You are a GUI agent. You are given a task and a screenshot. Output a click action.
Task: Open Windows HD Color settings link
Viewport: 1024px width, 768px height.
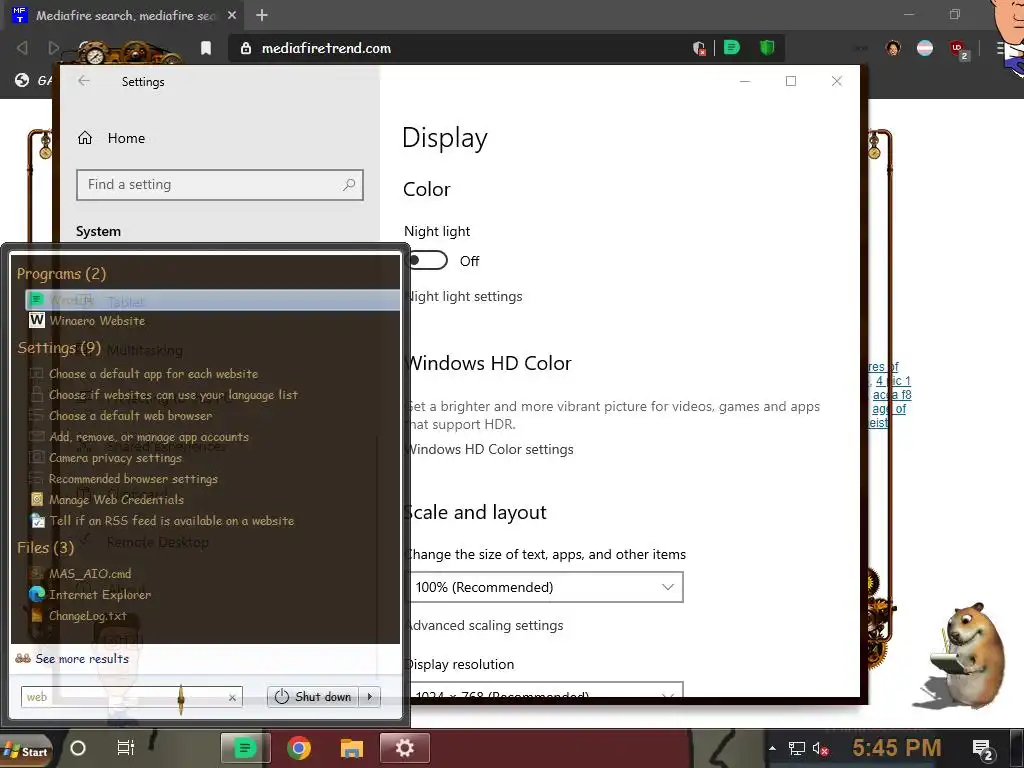(488, 449)
